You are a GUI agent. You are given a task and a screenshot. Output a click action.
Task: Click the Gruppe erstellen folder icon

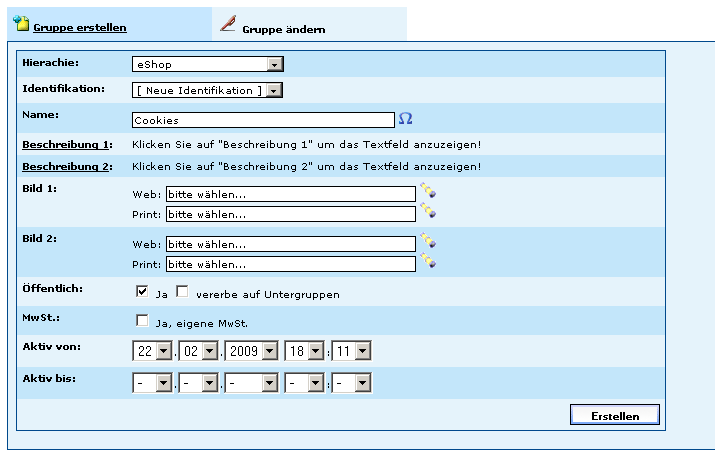click(21, 23)
